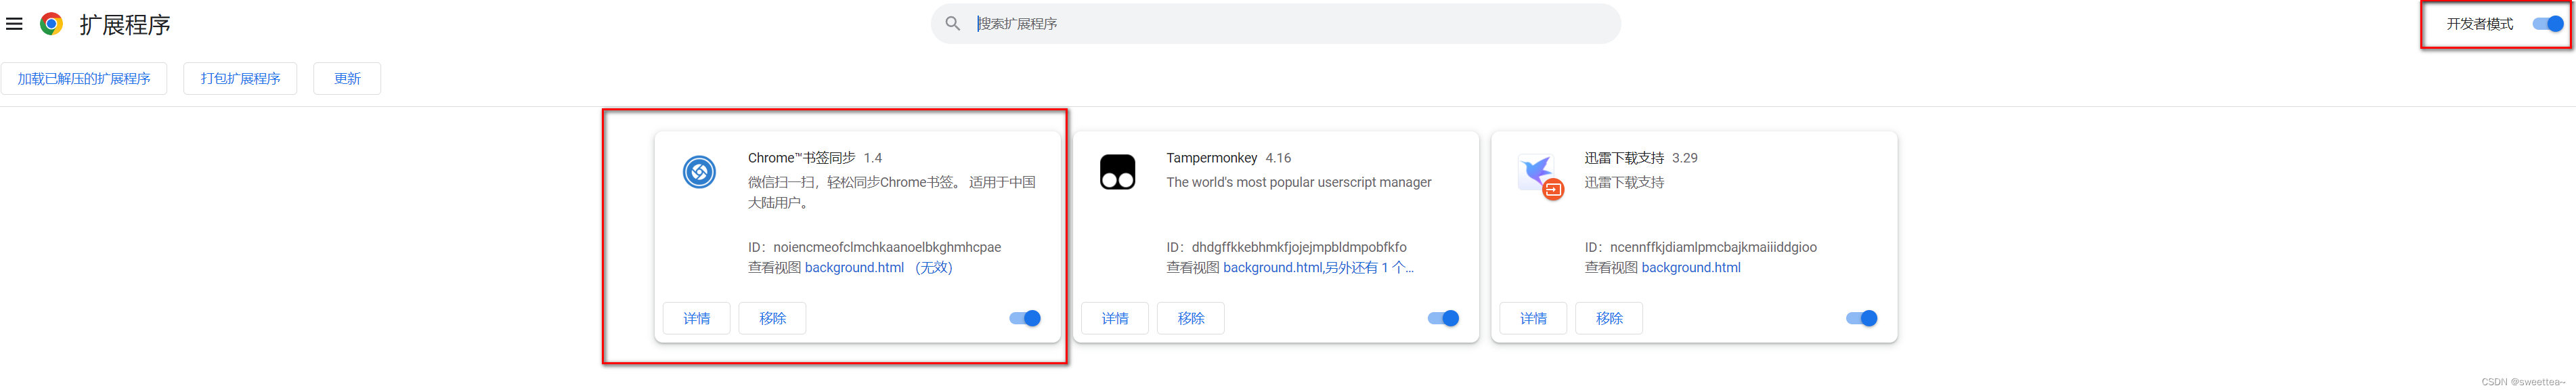The width and height of the screenshot is (2576, 392).
Task: Toggle 开发者模式 switch off
Action: 2547,24
